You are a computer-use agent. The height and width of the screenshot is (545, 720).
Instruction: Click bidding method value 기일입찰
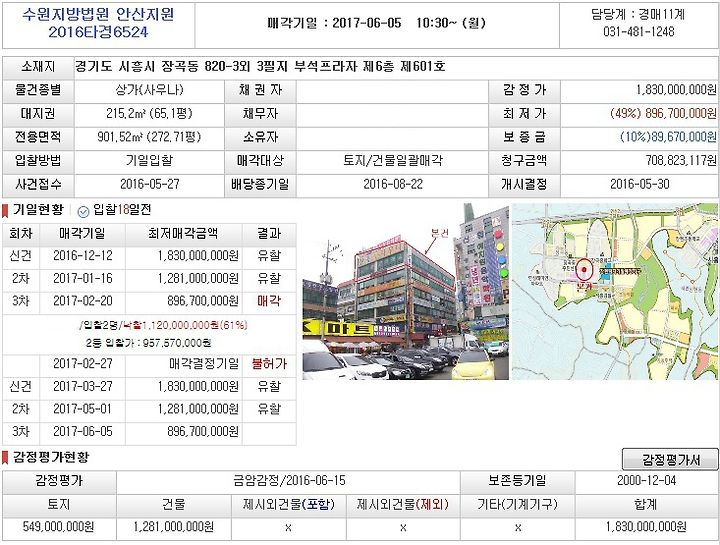(149, 161)
